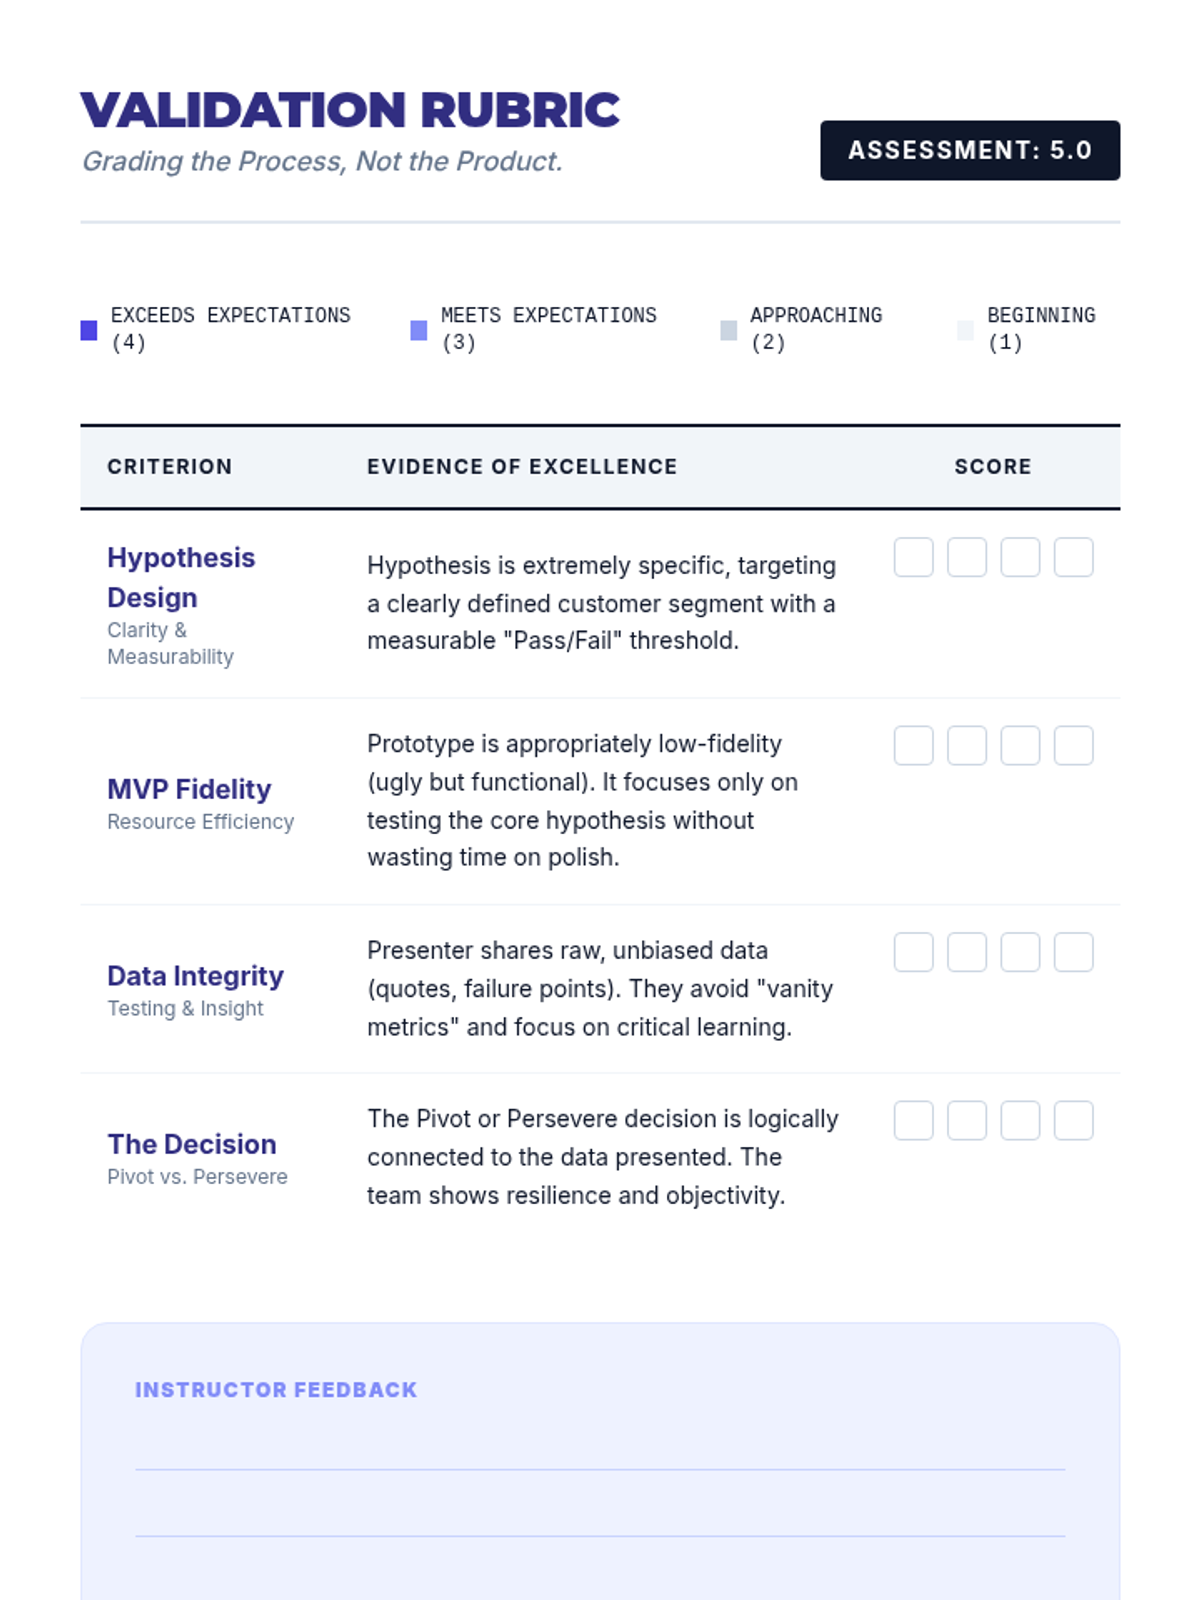Click the Approaching legend color swatch
Viewport: 1200px width, 1600px height.
[x=729, y=330]
